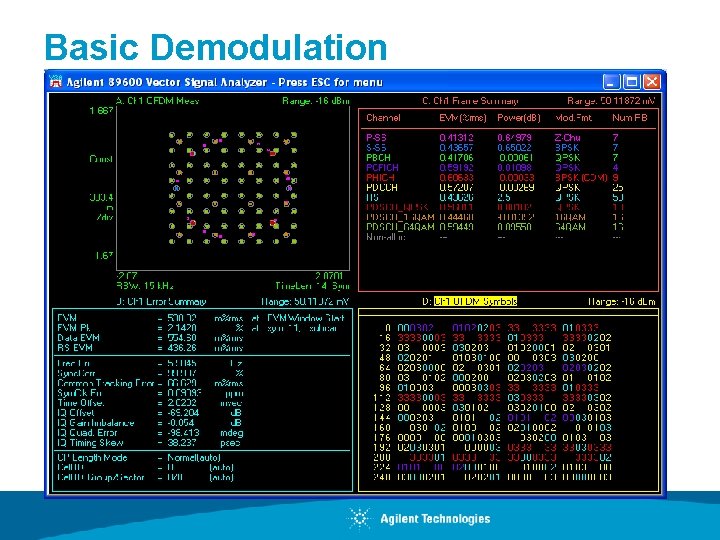
Task: Click the 'Num RB' column header
Action: click(630, 118)
